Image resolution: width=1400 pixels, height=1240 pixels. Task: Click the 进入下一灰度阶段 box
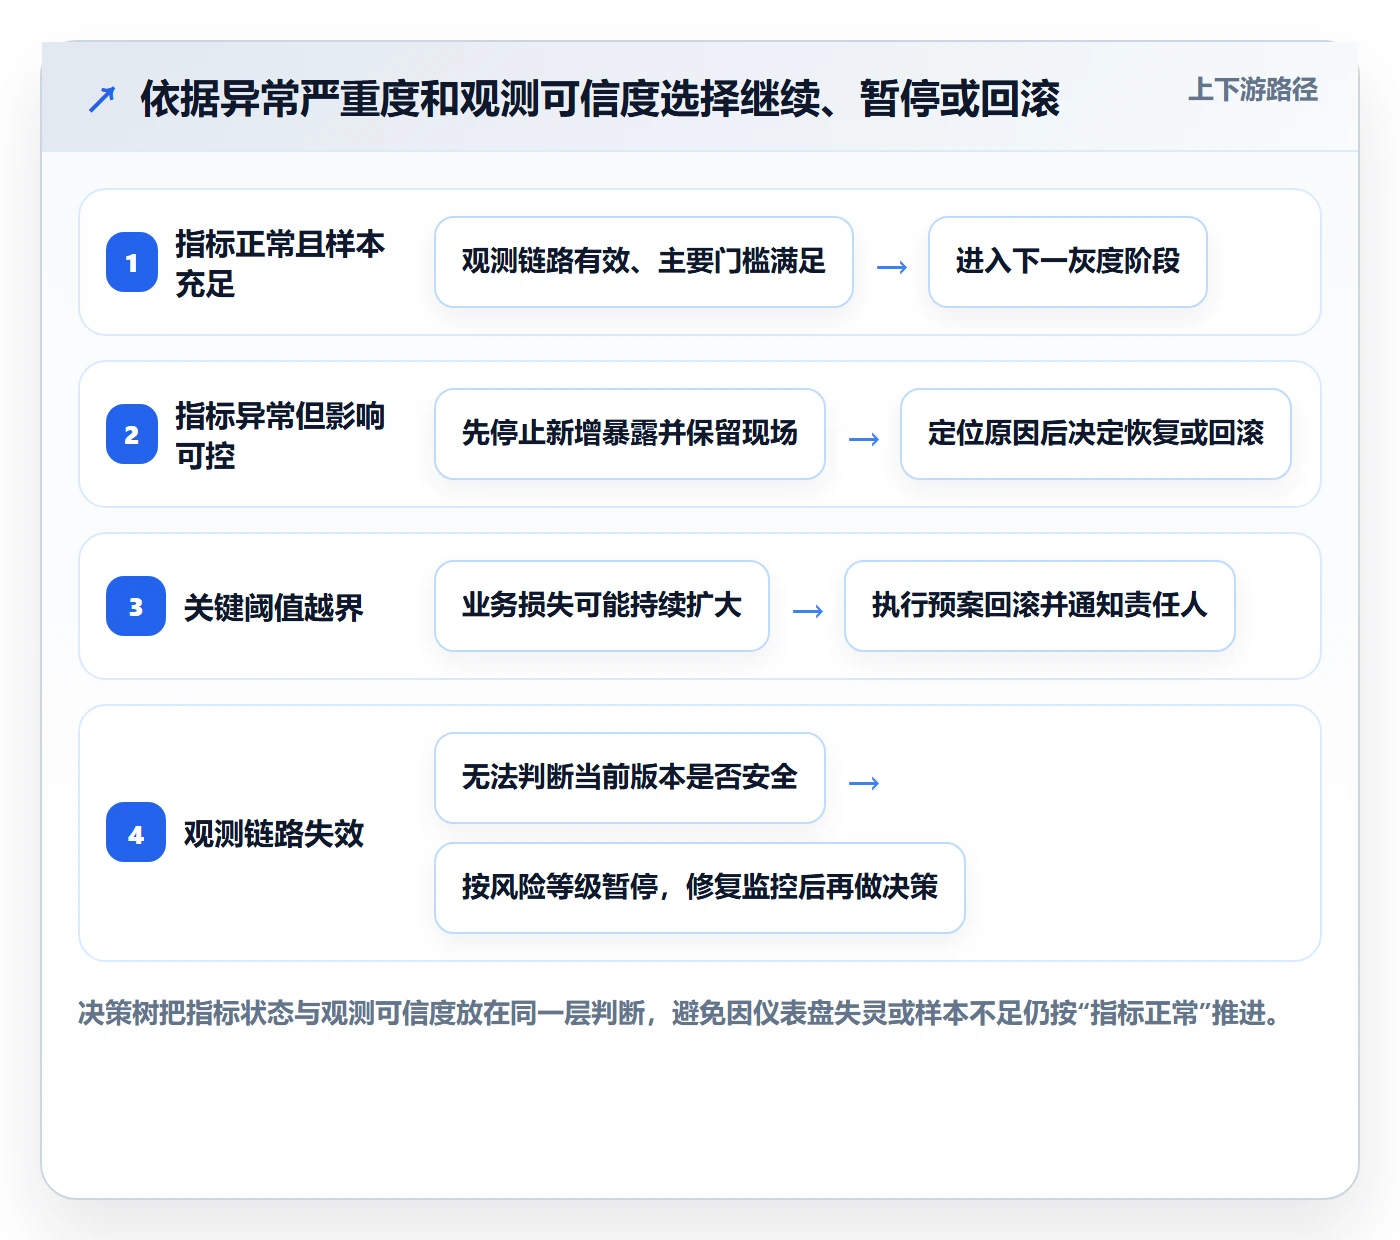[x=1068, y=262]
